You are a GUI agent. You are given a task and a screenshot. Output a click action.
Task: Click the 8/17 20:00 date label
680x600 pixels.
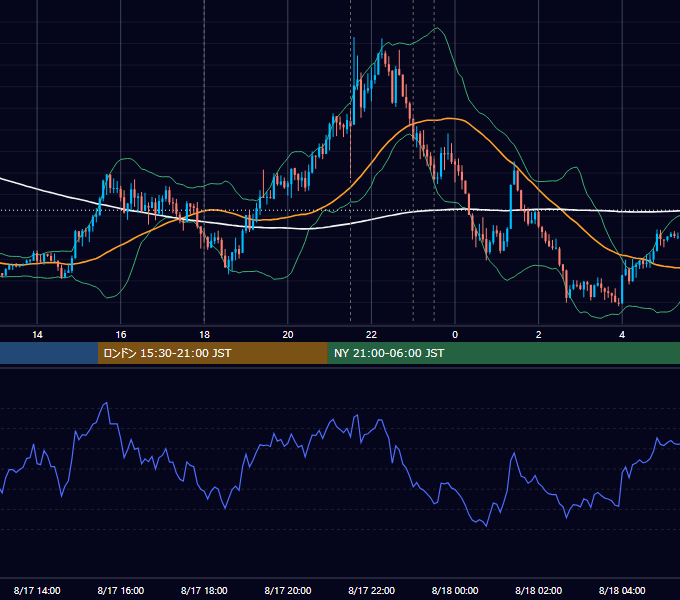click(x=288, y=590)
